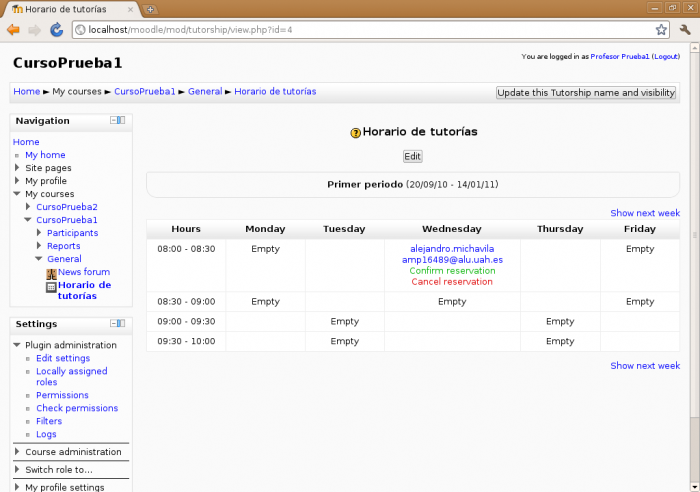
Task: Open Check permissions link
Action: pos(77,408)
